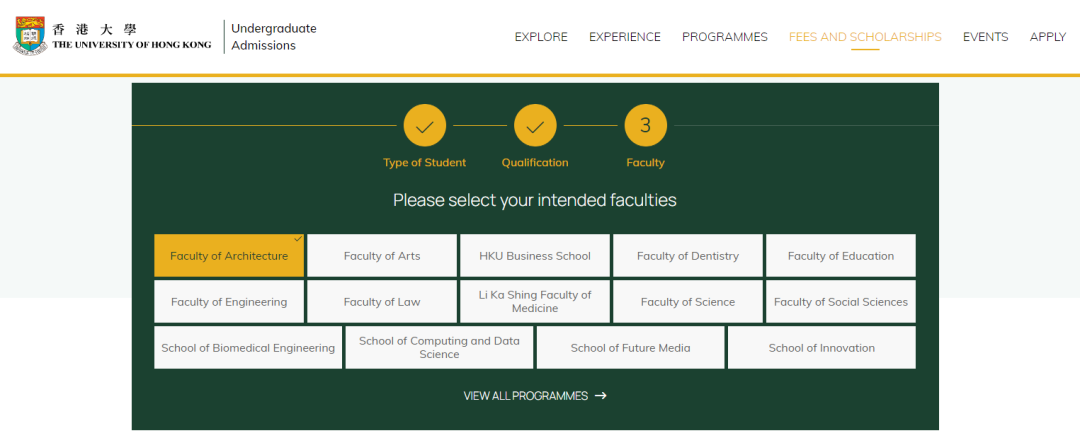Screen dimensions: 1080x438
Task: Click the University of Hong Kong crest logo
Action: (30, 36)
